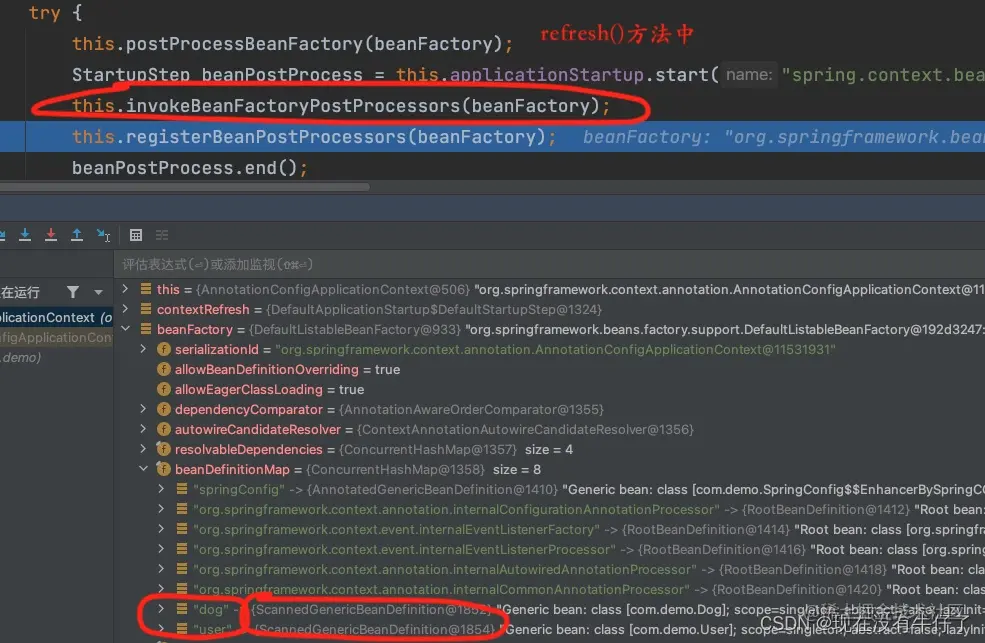Click the red Force Step Into icon
Viewport: 985px width, 643px height.
51,235
